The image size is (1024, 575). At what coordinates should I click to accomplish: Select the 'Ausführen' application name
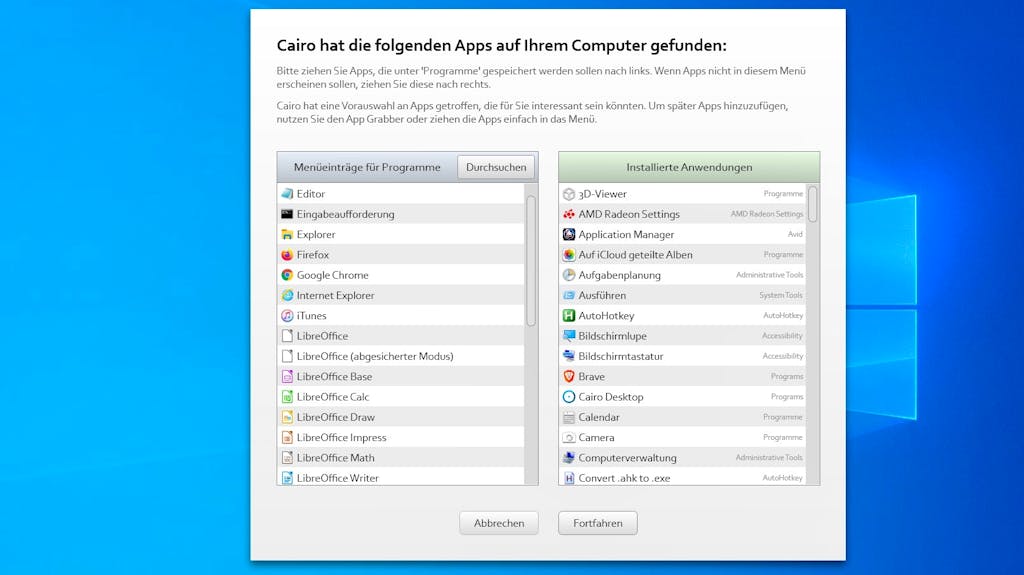point(602,295)
